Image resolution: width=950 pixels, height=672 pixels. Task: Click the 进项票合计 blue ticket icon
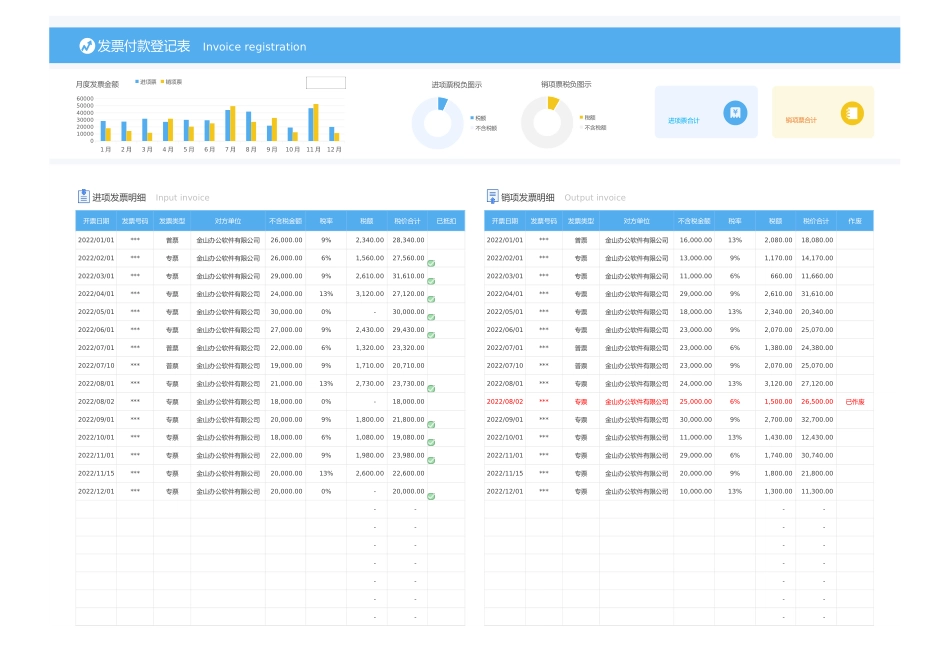pyautogui.click(x=733, y=112)
